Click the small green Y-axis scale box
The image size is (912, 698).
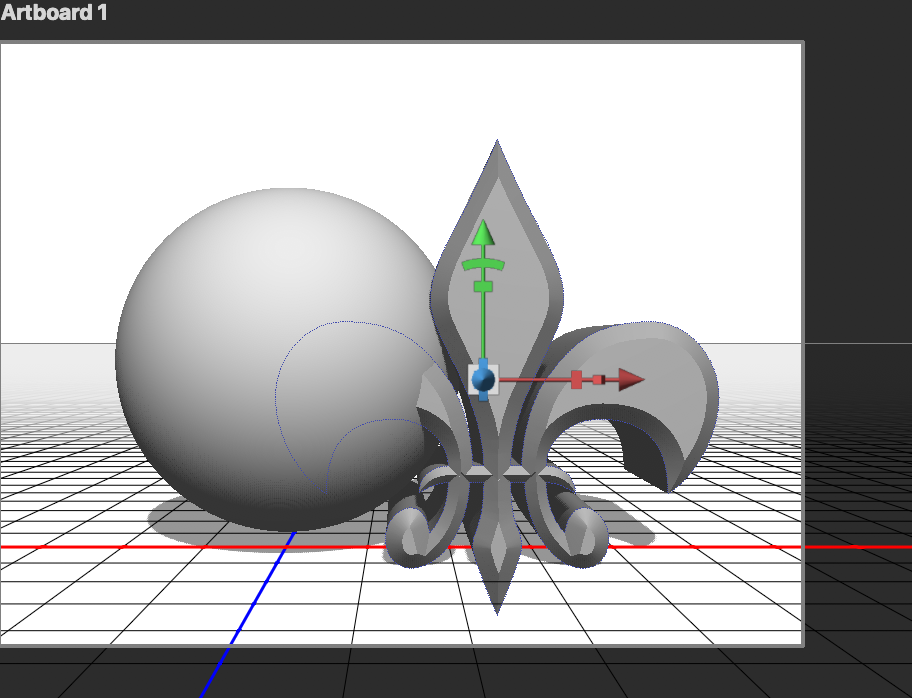[484, 286]
